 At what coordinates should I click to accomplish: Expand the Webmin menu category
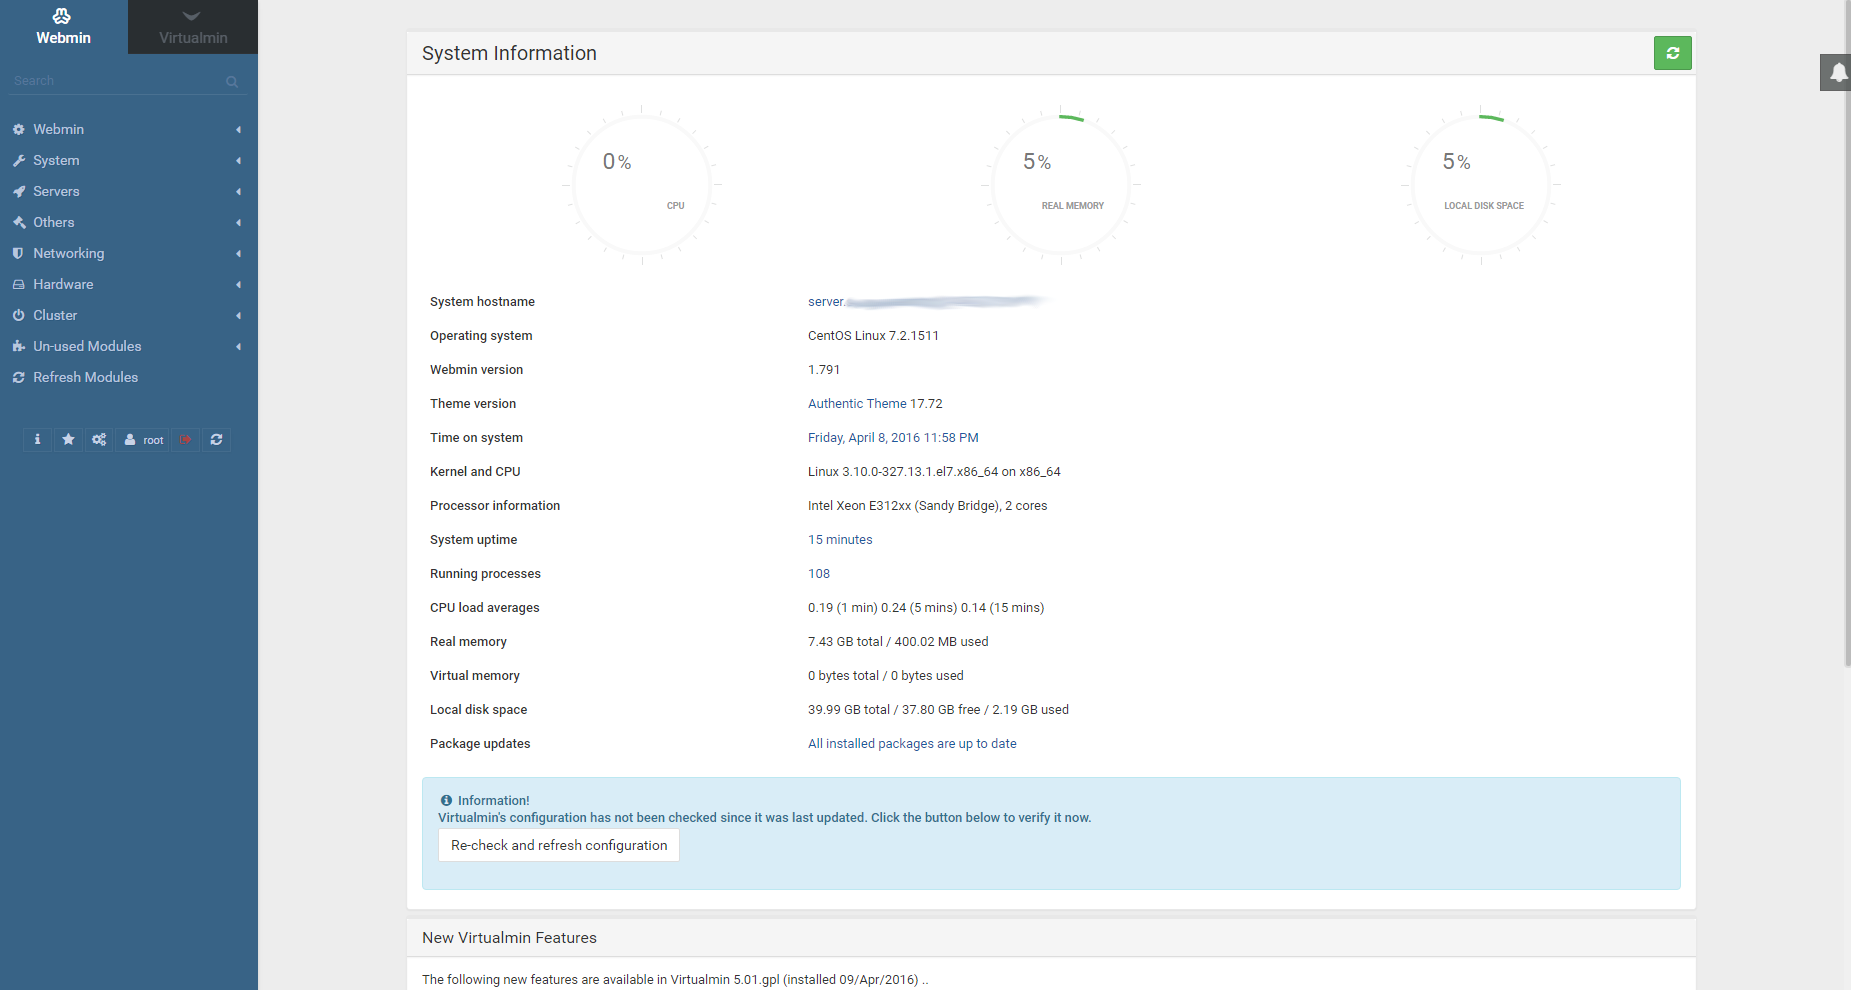pos(59,129)
